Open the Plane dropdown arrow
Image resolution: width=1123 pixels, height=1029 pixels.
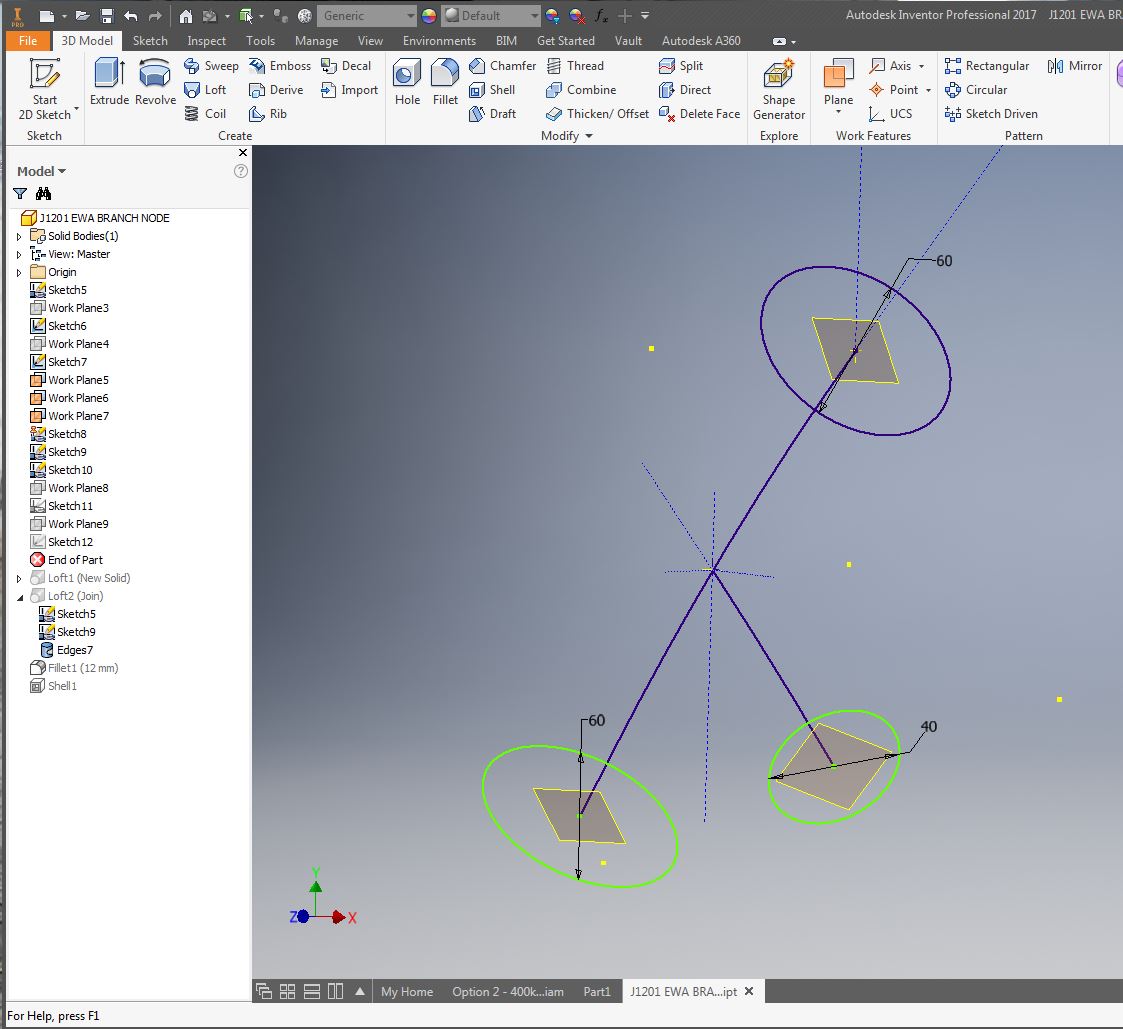pos(838,110)
